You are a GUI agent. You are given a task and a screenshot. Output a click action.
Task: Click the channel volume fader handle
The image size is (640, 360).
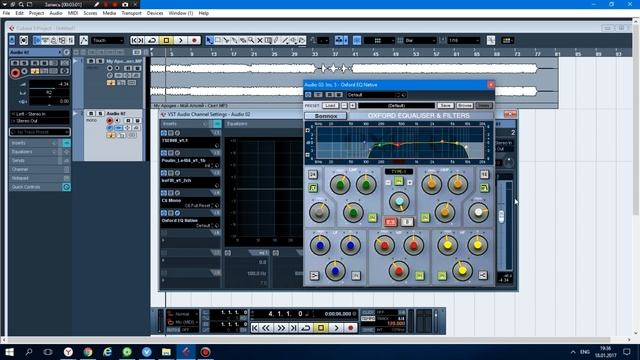[x=502, y=216]
